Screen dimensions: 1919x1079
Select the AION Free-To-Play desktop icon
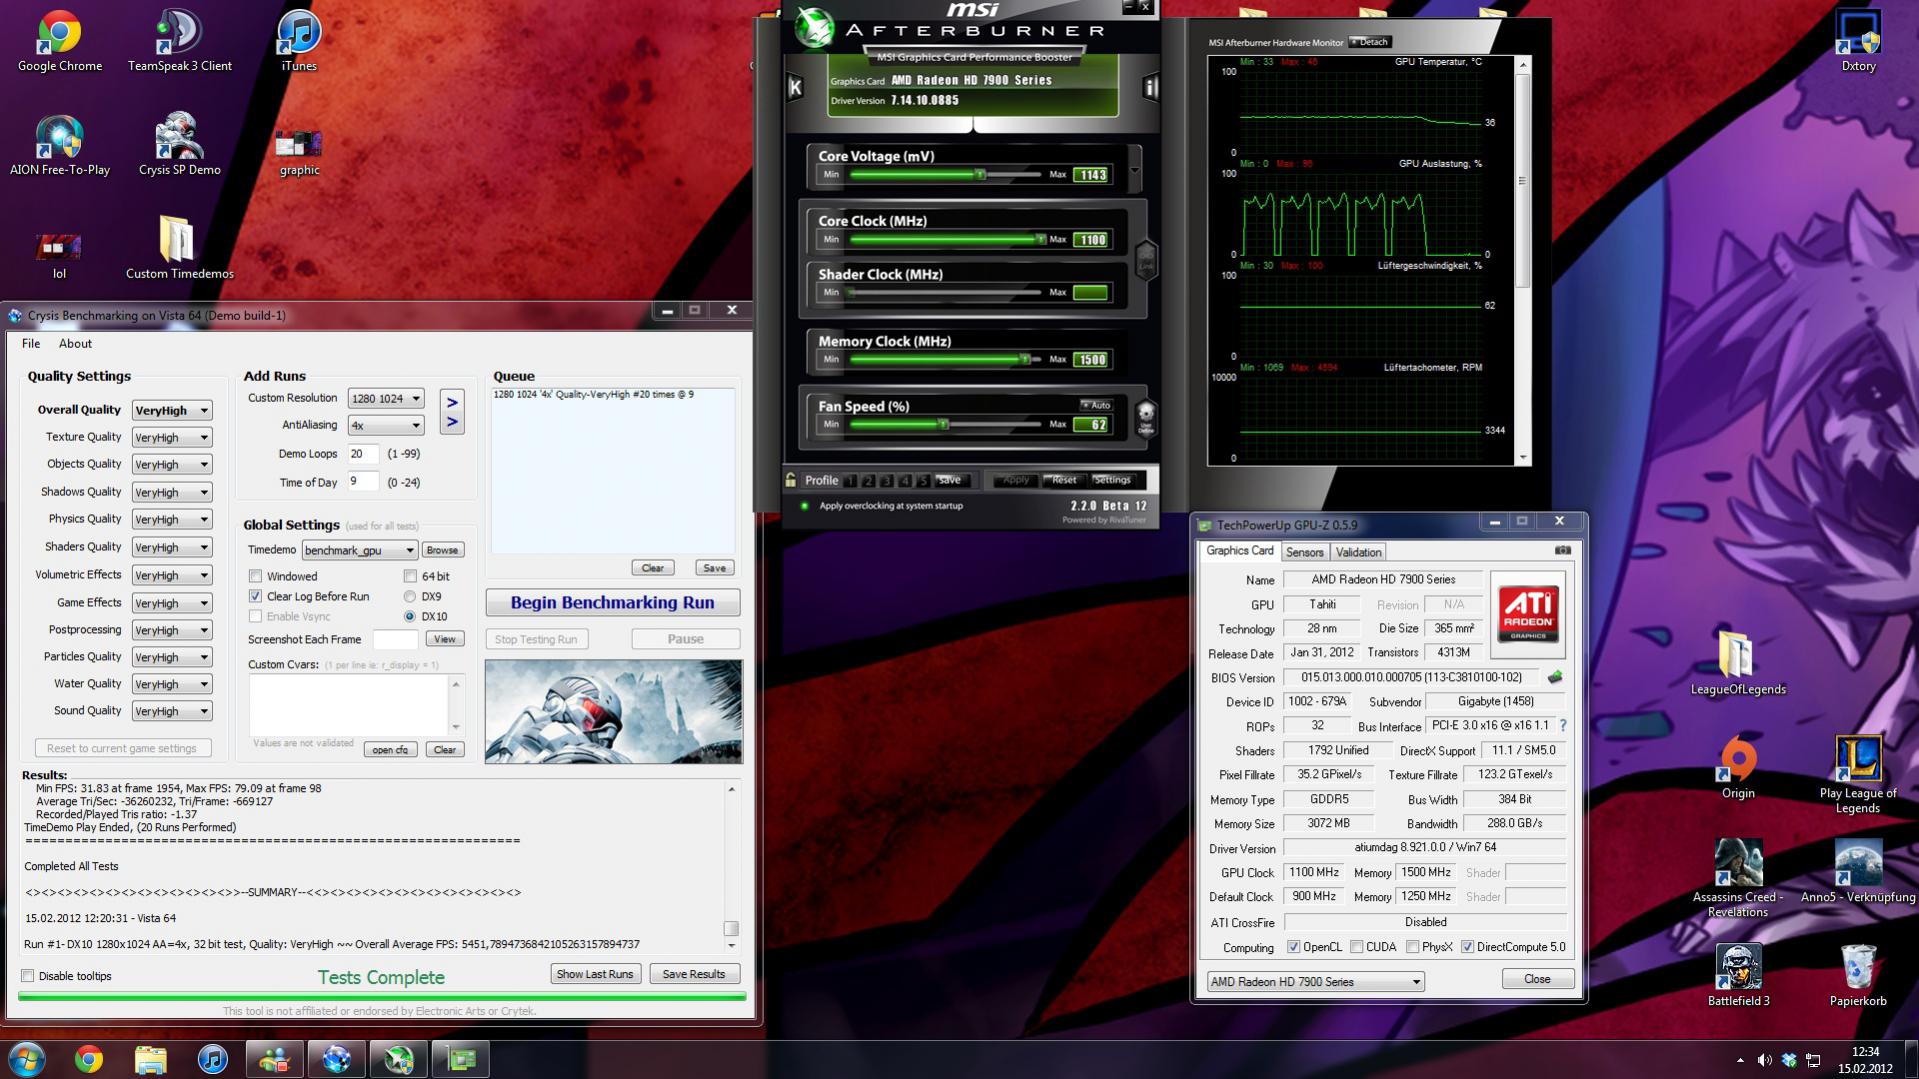[60, 146]
